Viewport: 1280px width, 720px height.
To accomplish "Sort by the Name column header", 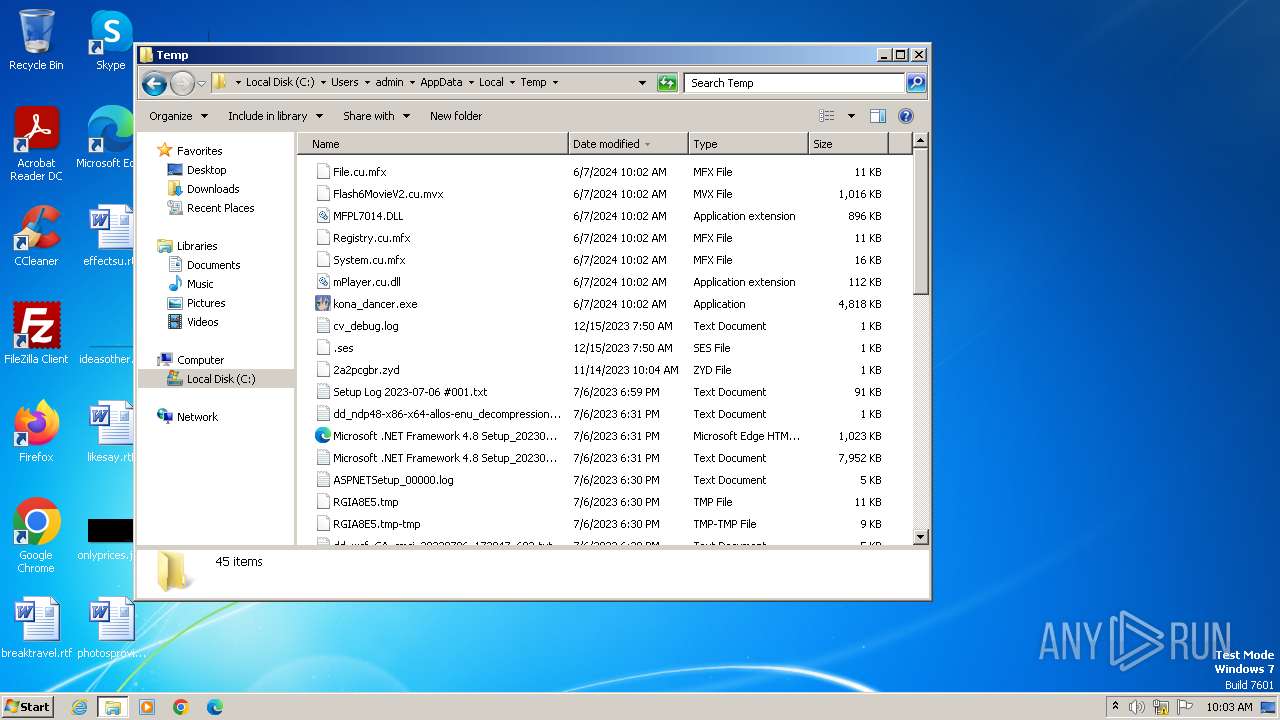I will click(433, 144).
